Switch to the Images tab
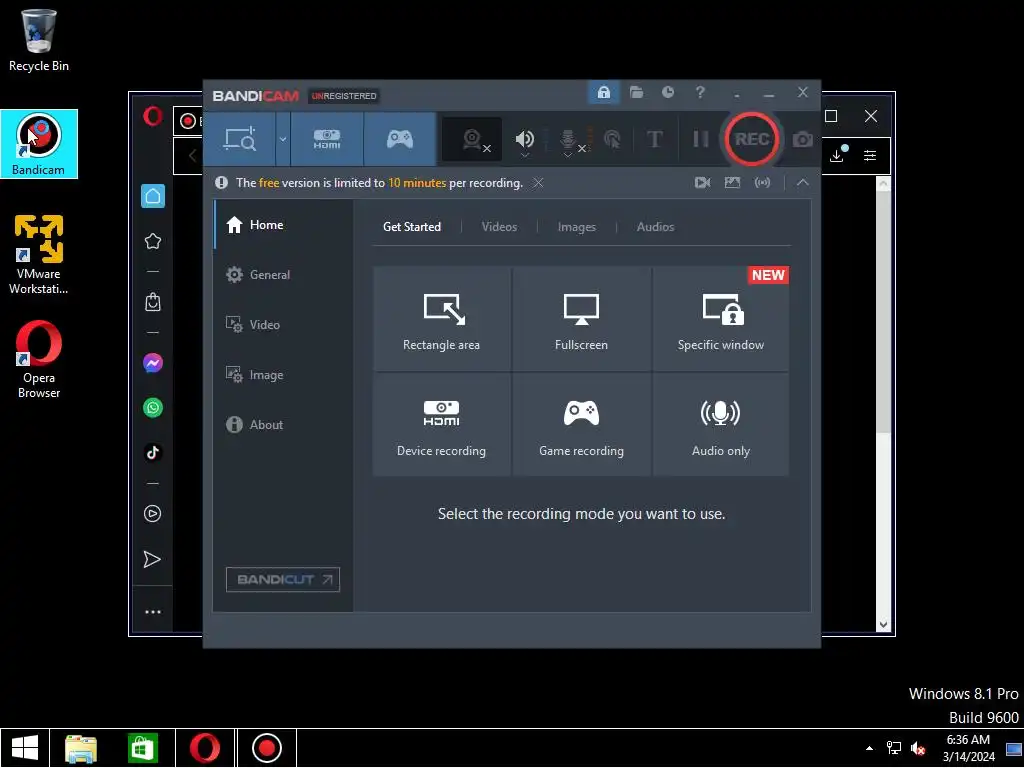The width and height of the screenshot is (1024, 768). point(577,227)
